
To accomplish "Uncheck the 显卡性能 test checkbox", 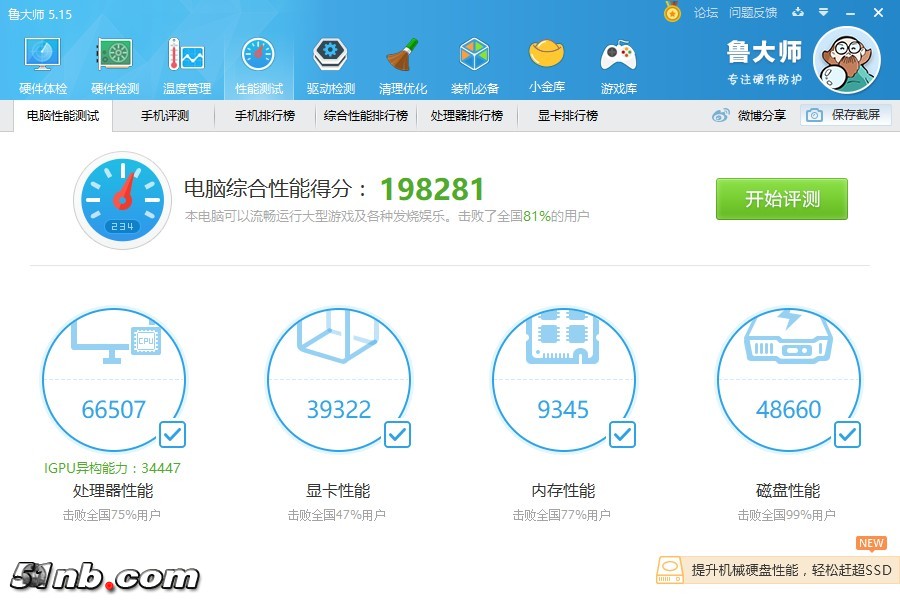I will 397,434.
